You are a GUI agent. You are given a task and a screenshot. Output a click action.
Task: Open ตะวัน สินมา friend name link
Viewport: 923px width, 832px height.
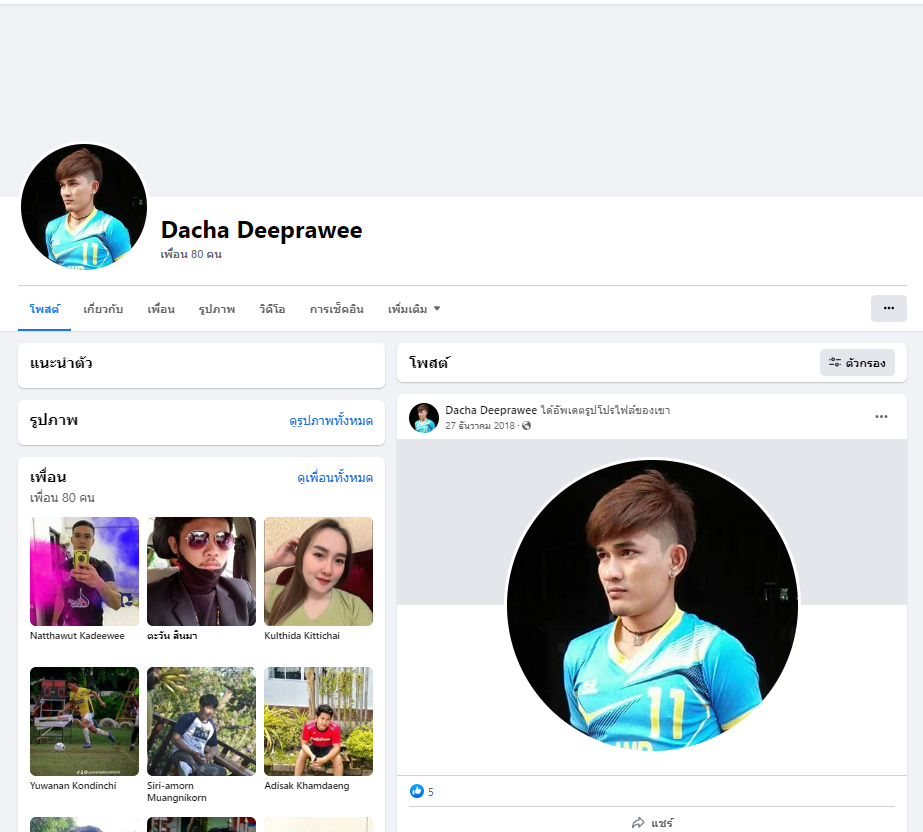(x=172, y=635)
